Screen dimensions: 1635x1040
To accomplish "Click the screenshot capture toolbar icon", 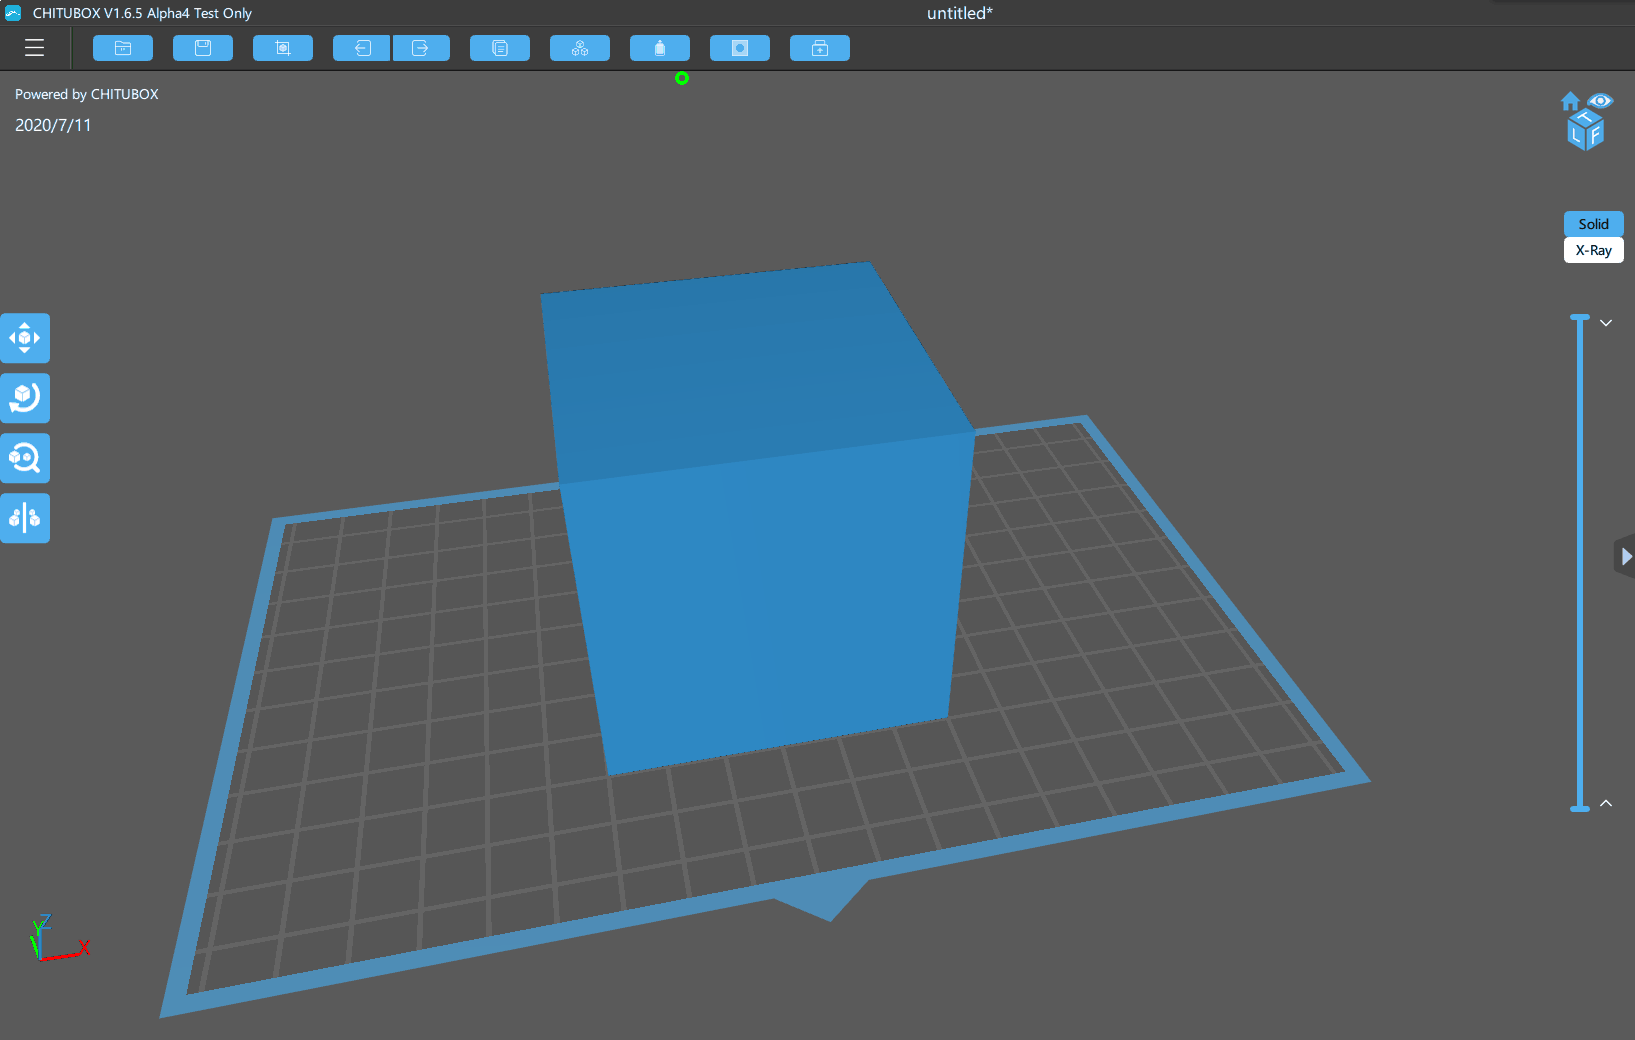I will click(283, 48).
